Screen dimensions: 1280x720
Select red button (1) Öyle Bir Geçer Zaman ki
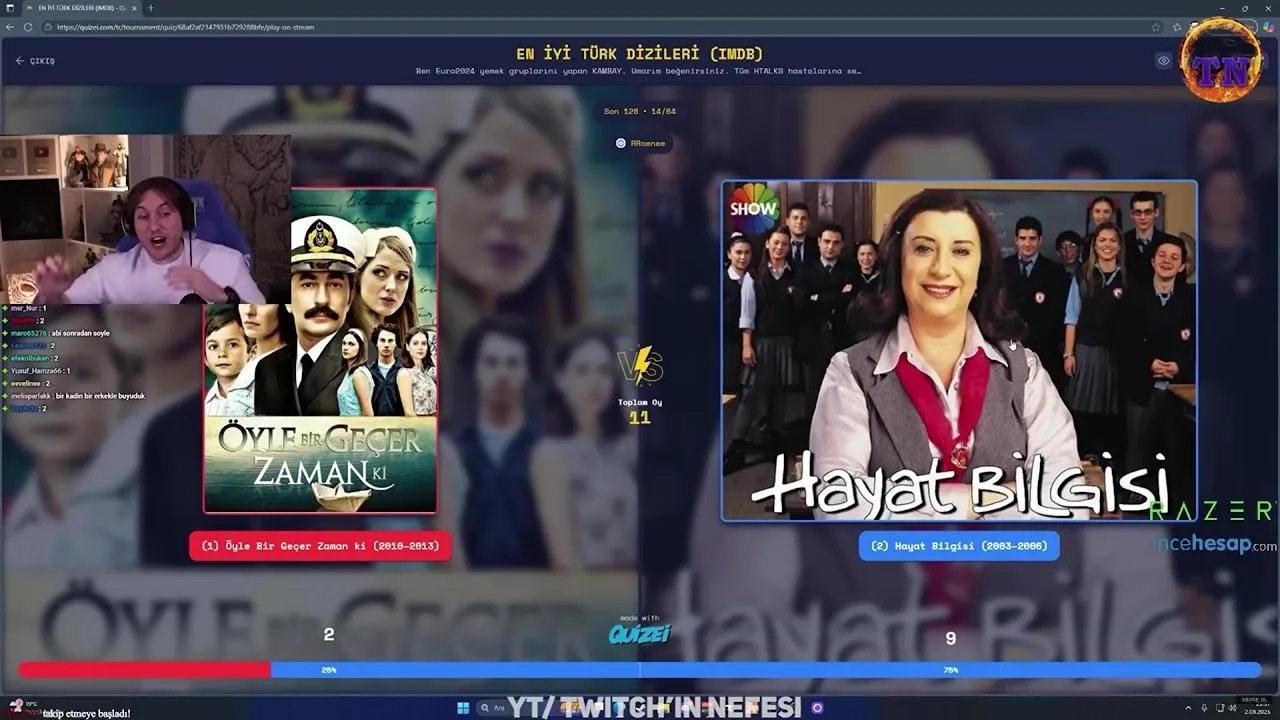[x=320, y=546]
